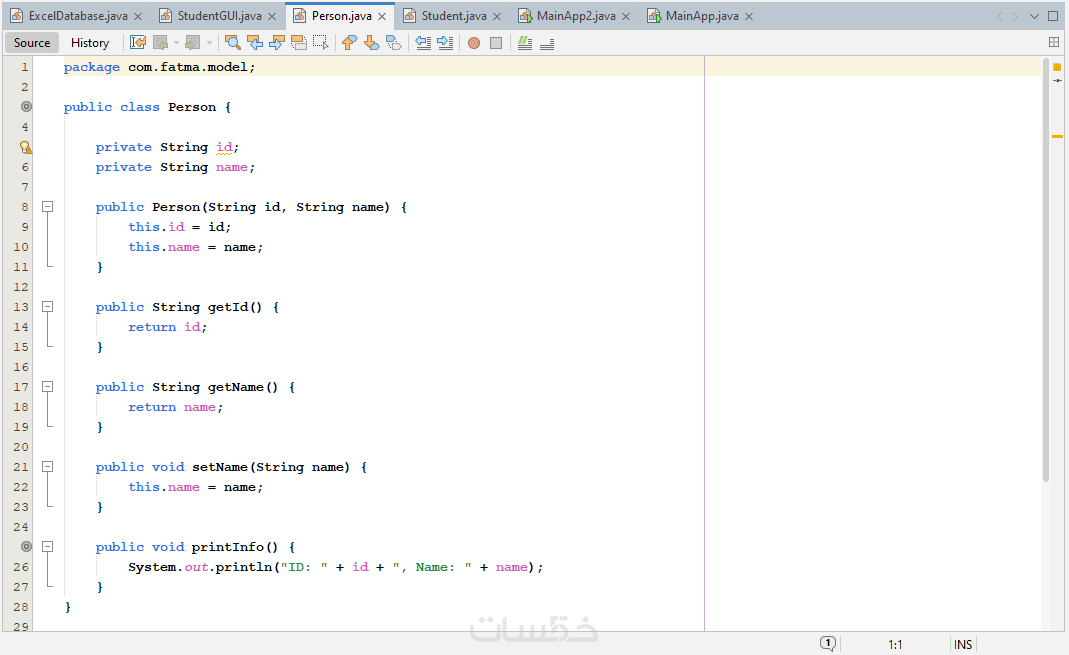Click the lightbulb hint icon at line 5
The height and width of the screenshot is (655, 1069).
pyautogui.click(x=25, y=147)
